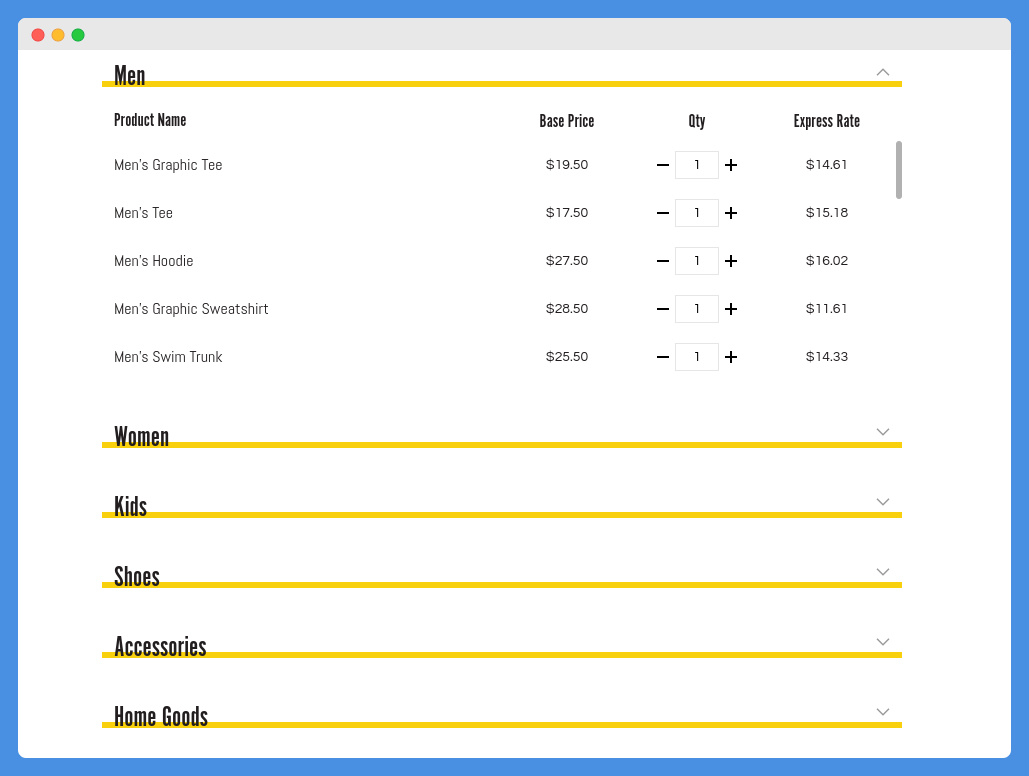Select the Men's Graphic Sweatshirt product name
Viewport: 1029px width, 776px height.
191,309
